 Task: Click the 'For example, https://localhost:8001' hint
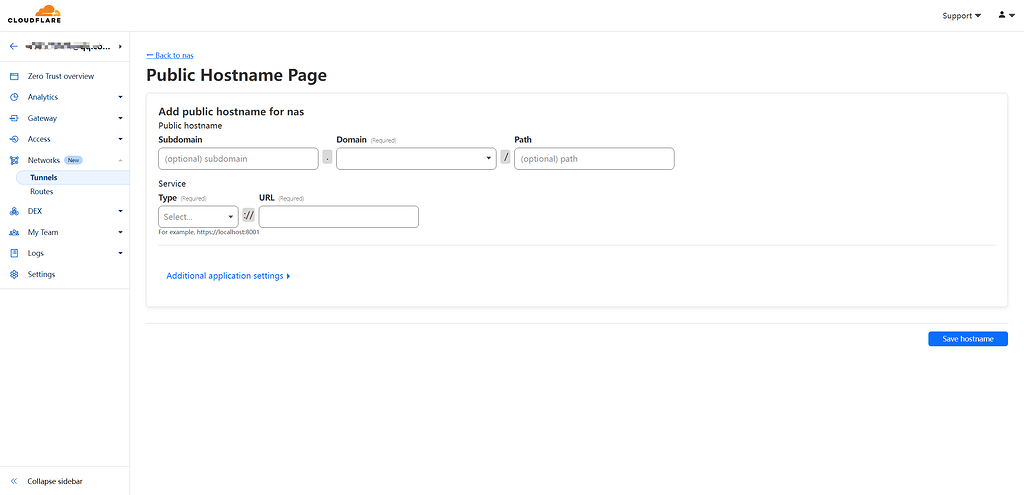(209, 232)
